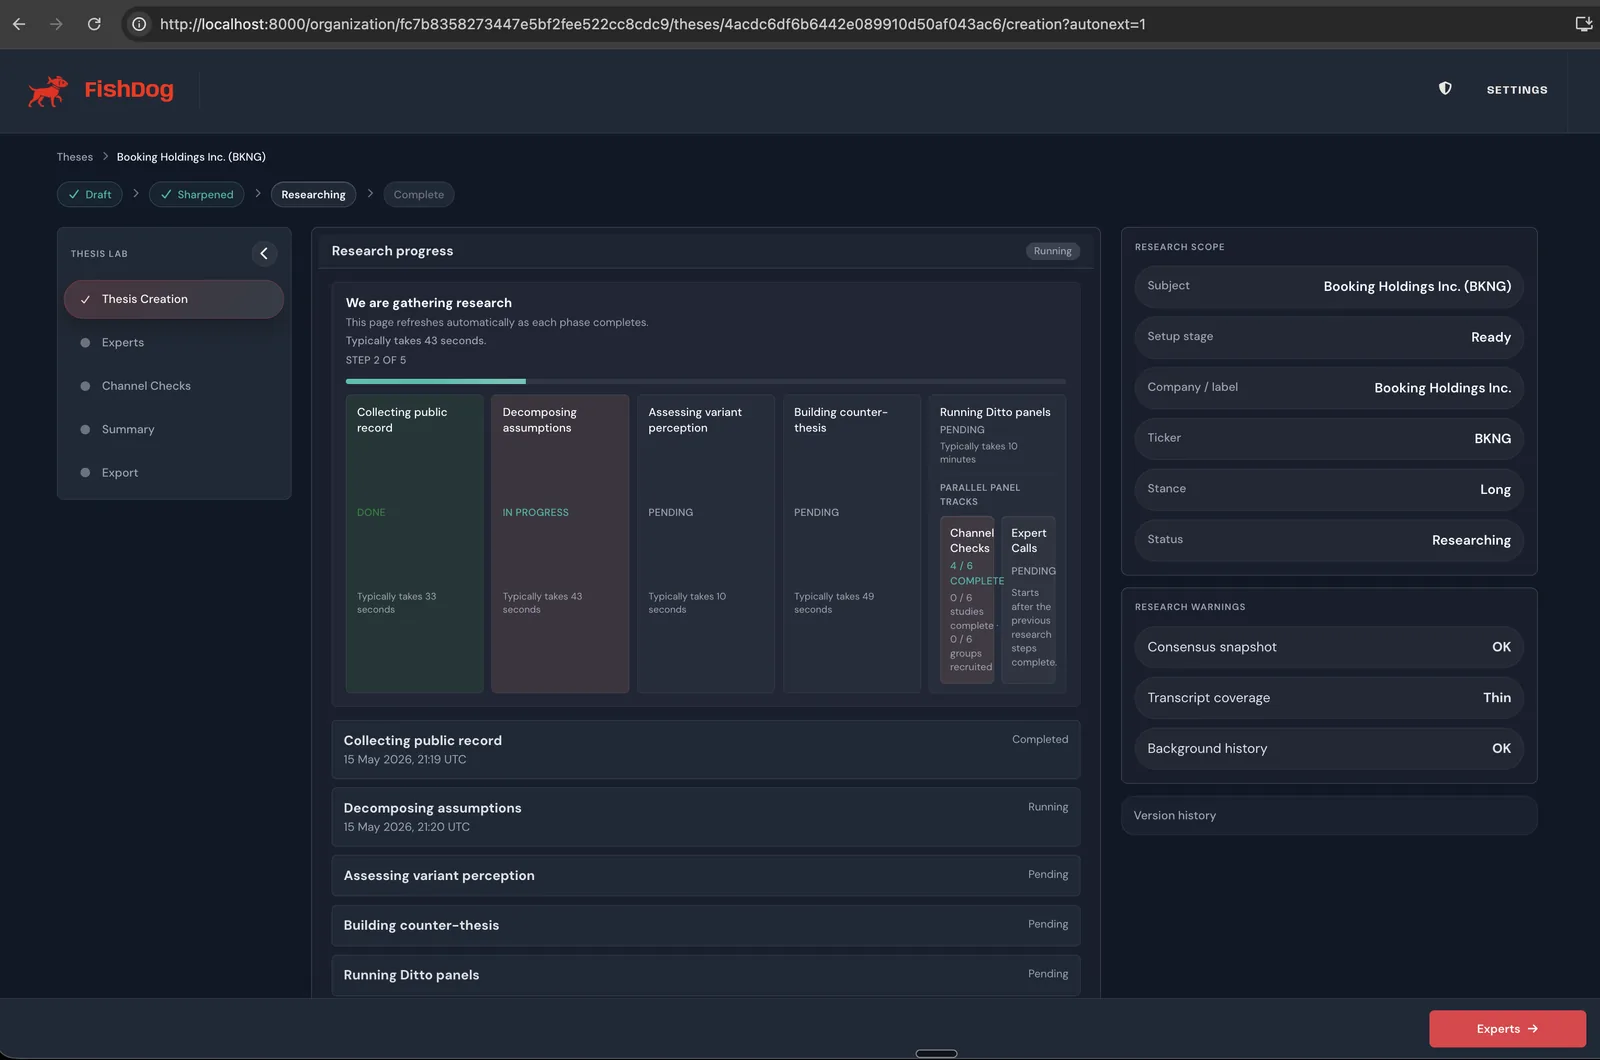
Task: Click the red Experts next button
Action: point(1507,1029)
